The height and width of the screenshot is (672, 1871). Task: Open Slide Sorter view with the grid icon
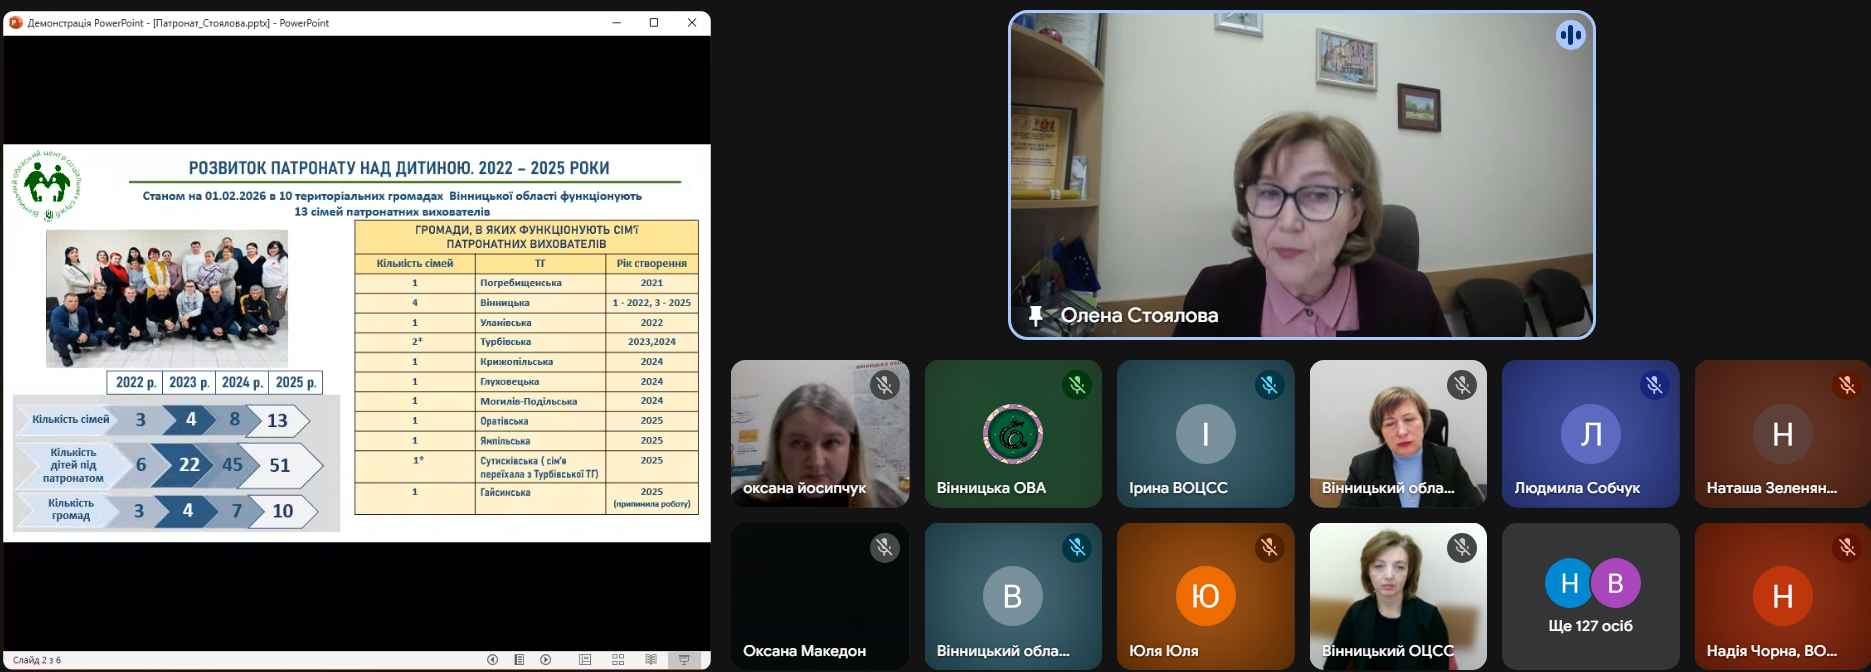[x=618, y=660]
